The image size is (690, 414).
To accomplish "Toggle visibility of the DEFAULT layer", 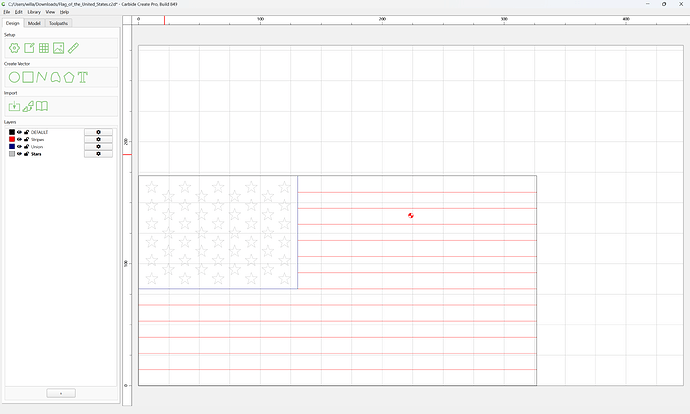I will click(x=19, y=132).
